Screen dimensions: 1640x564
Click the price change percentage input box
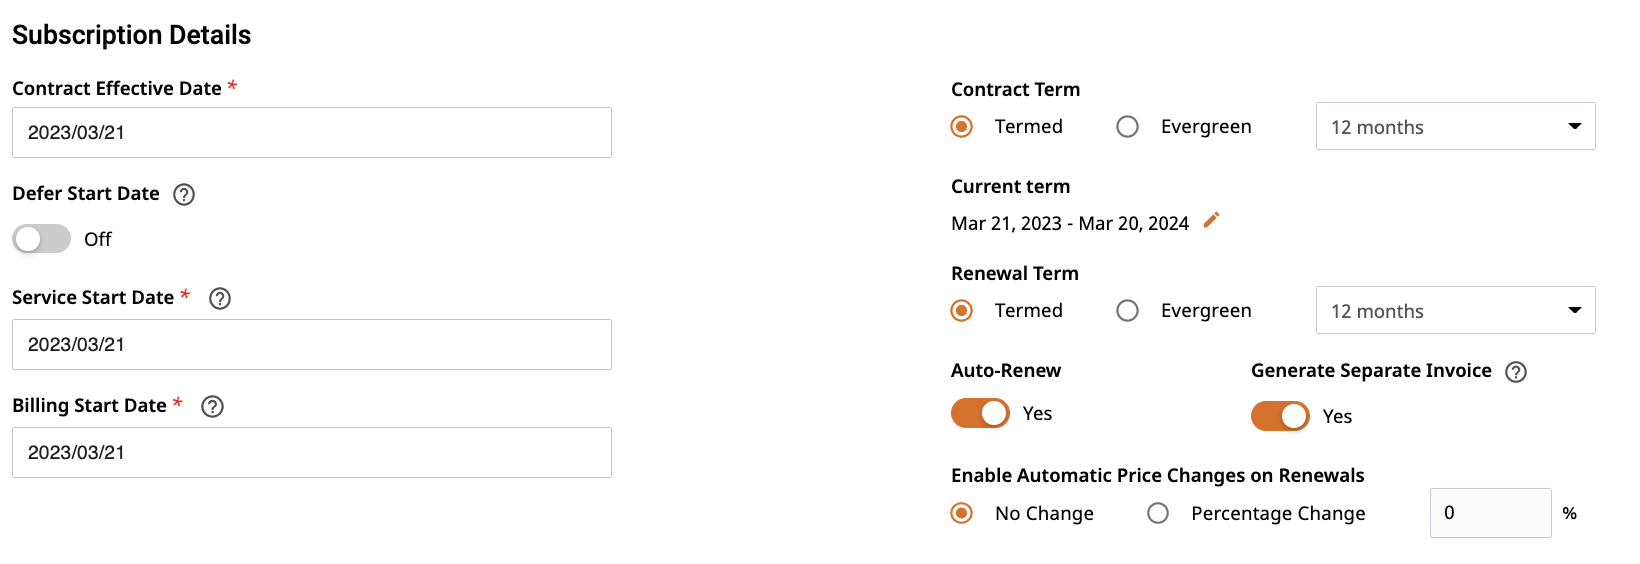(1490, 513)
